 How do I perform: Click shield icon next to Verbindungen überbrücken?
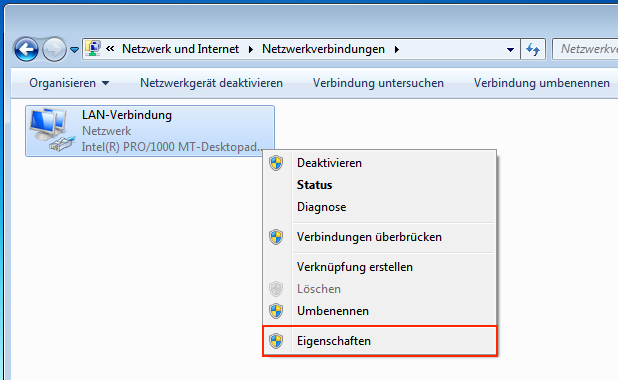click(276, 237)
